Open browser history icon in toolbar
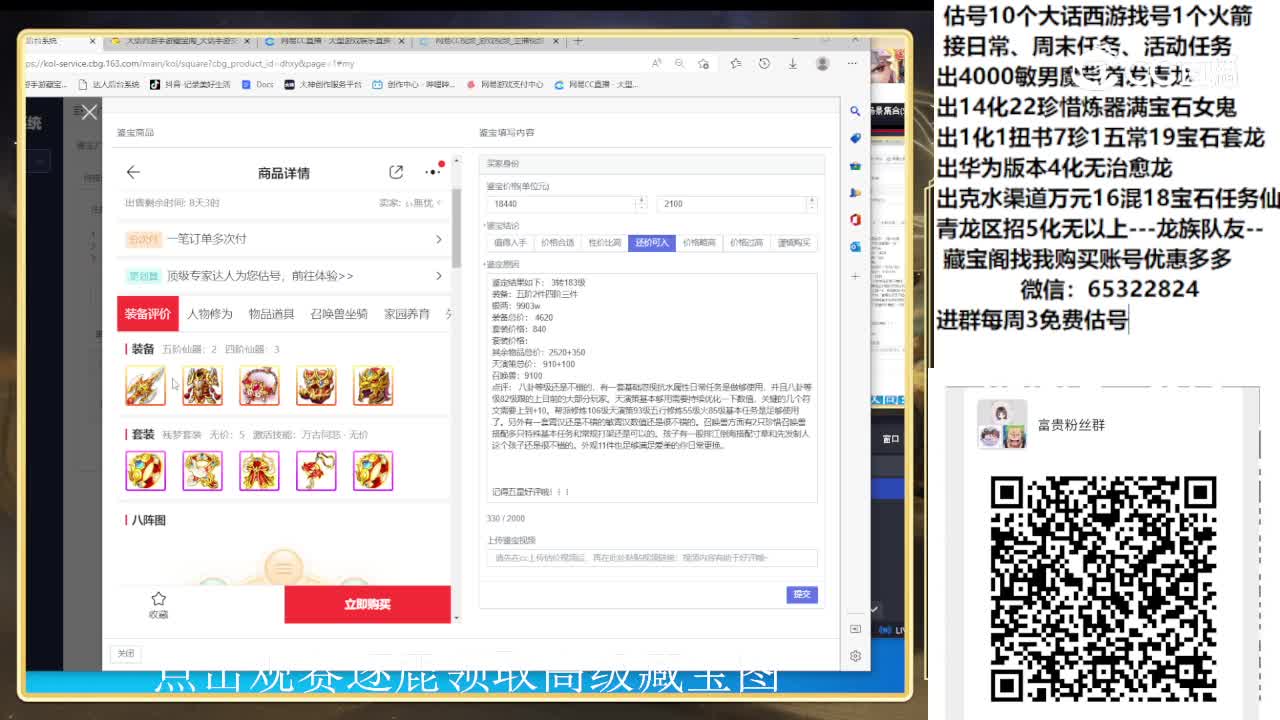Viewport: 1280px width, 720px height. 764,63
